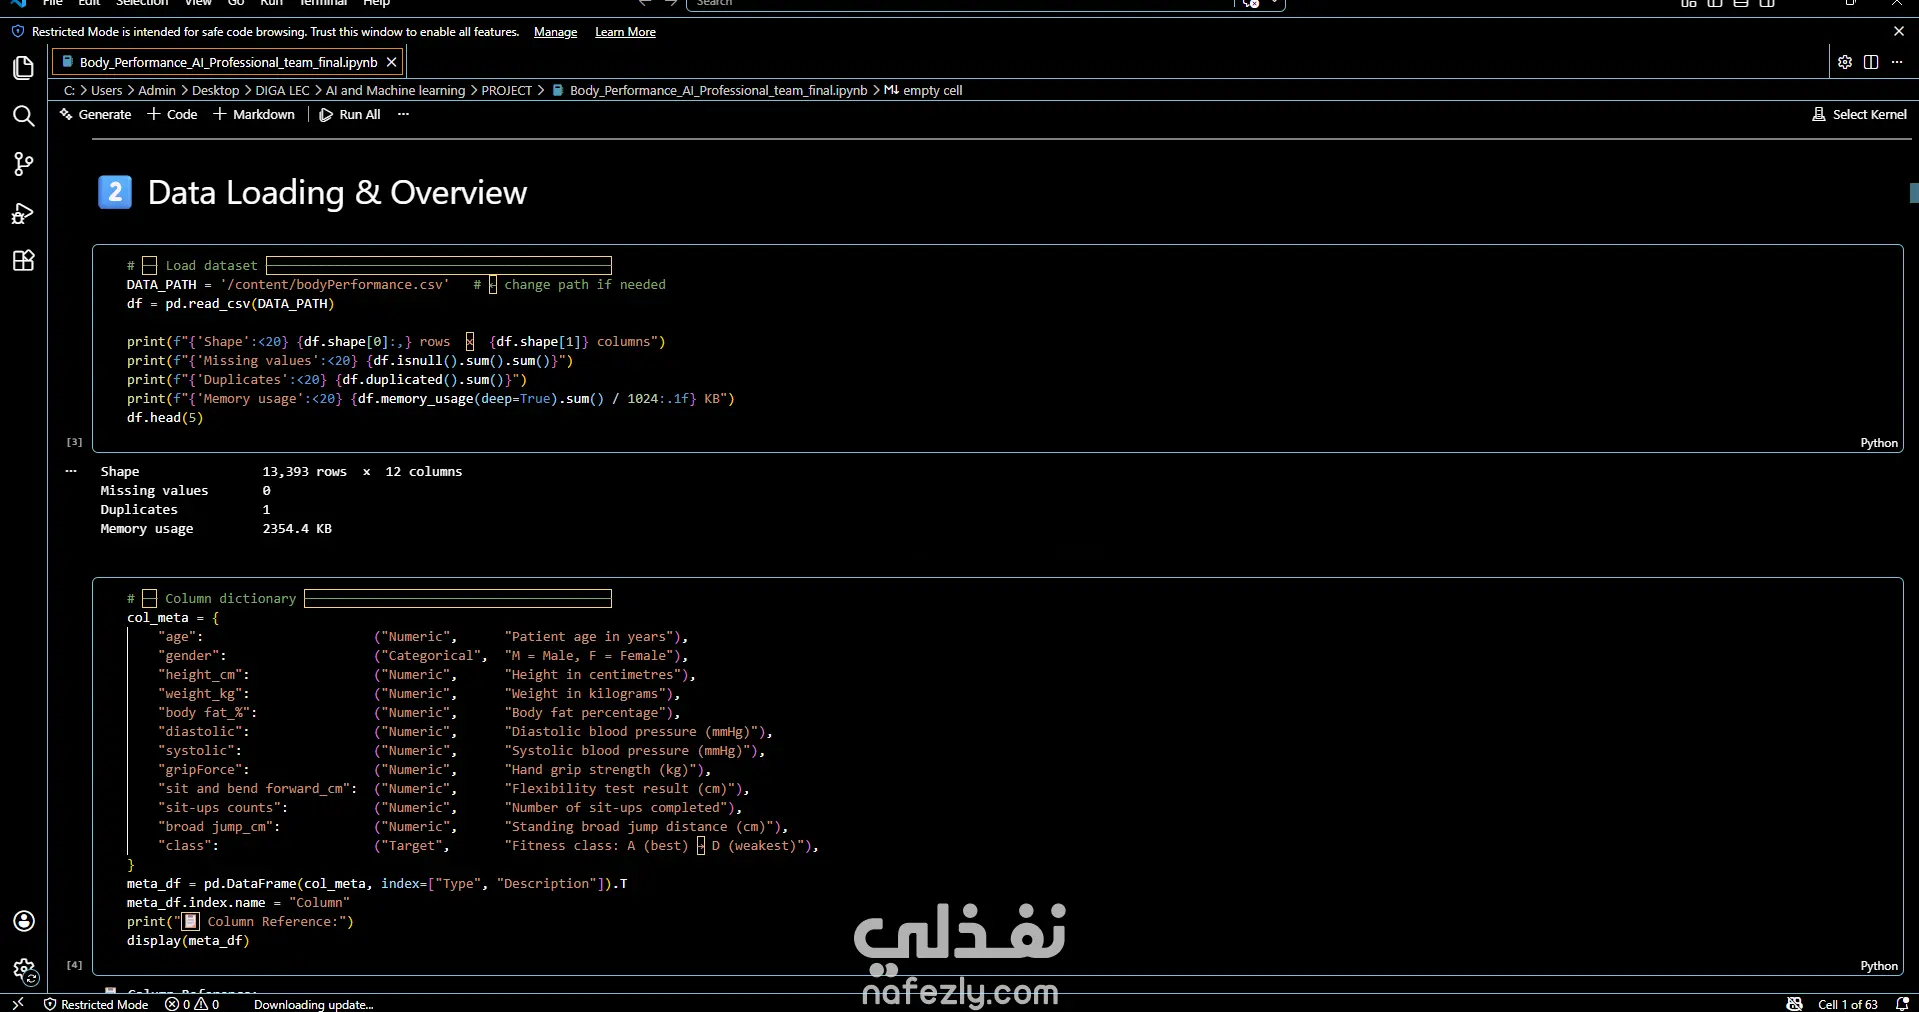Dismiss the Restricted Mode banner
The image size is (1919, 1012).
tap(1899, 32)
